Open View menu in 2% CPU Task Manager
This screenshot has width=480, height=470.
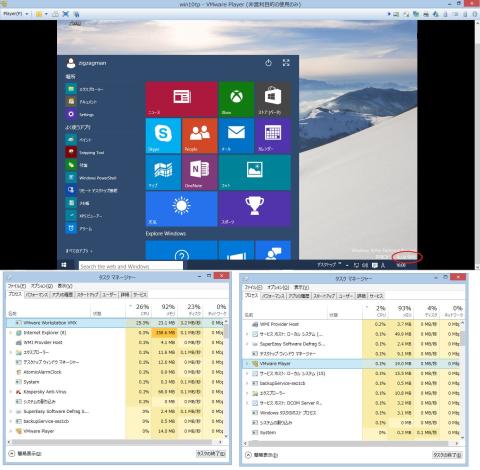[x=301, y=287]
